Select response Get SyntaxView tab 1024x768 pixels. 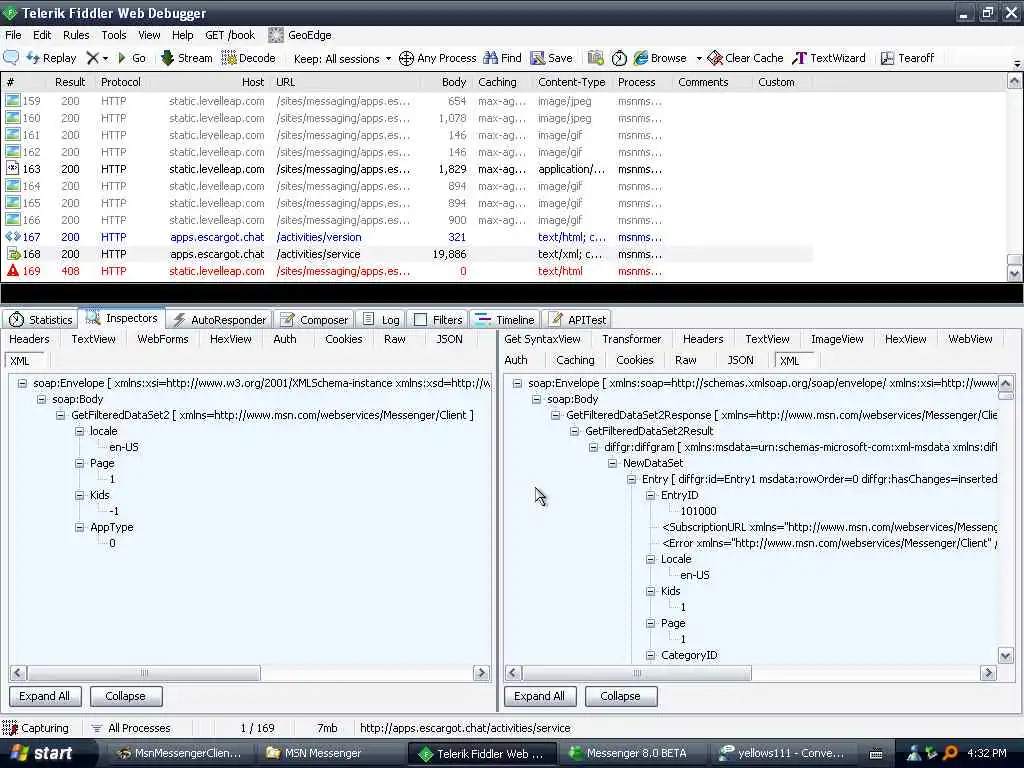point(542,339)
